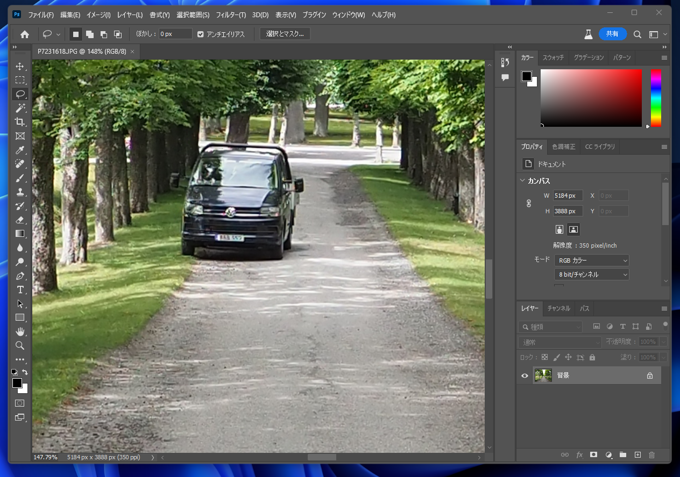This screenshot has height=477, width=680.
Task: Switch to the チャンネル tab
Action: click(x=558, y=308)
